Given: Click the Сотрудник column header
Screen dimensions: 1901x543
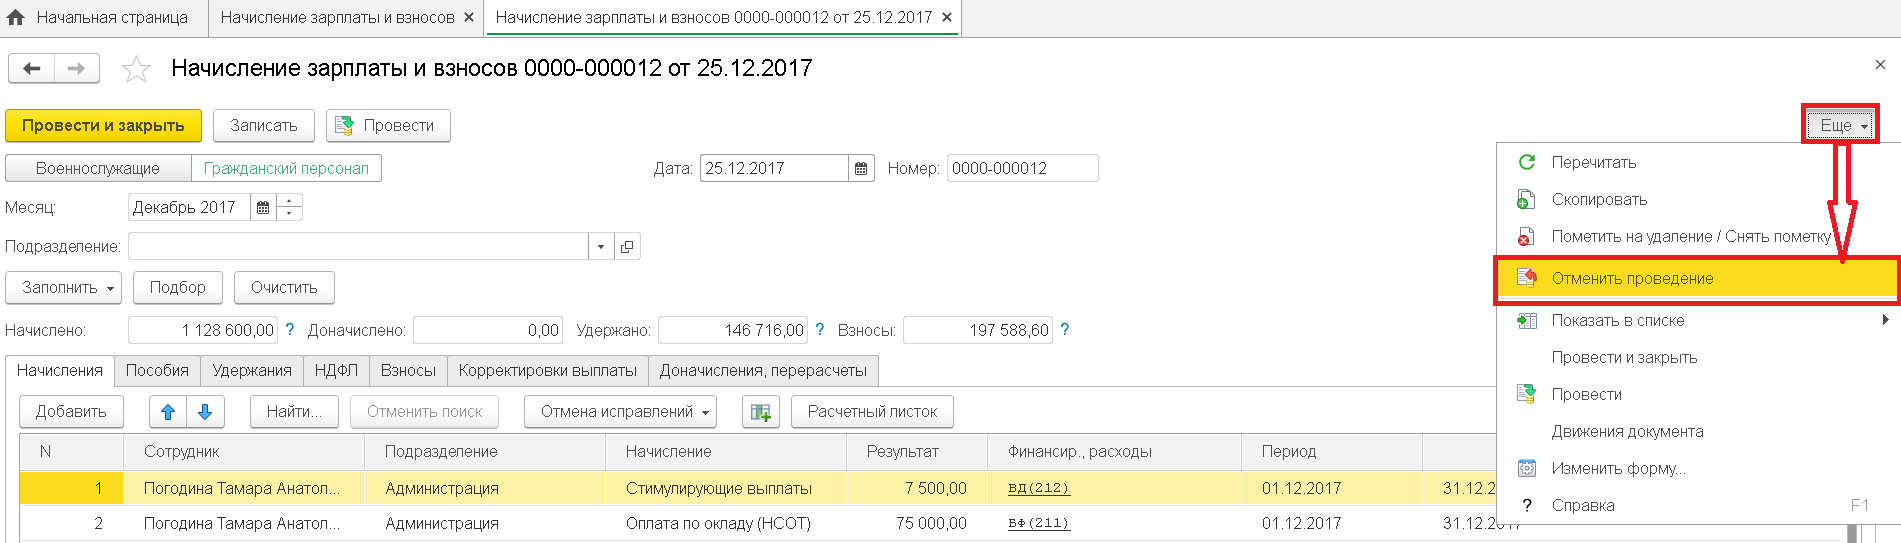Looking at the screenshot, I should click(x=244, y=452).
